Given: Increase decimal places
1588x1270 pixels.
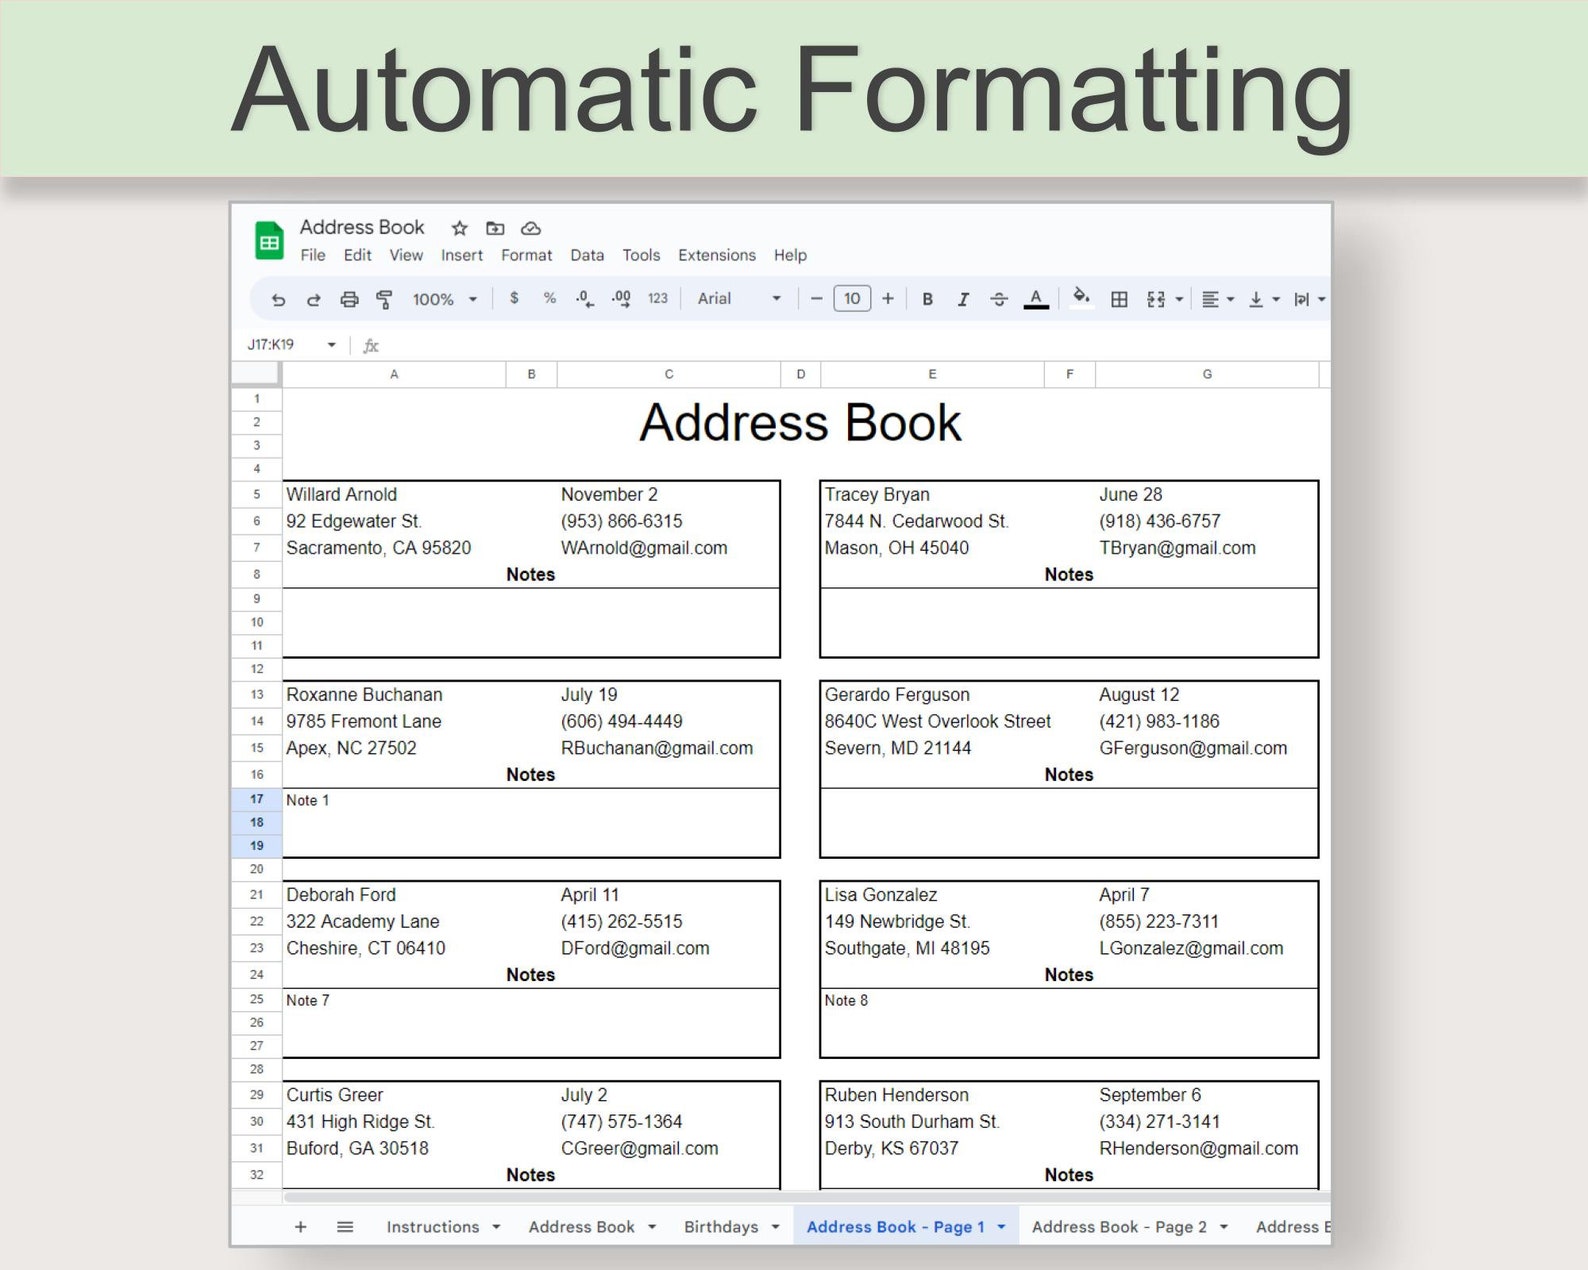Looking at the screenshot, I should [621, 298].
